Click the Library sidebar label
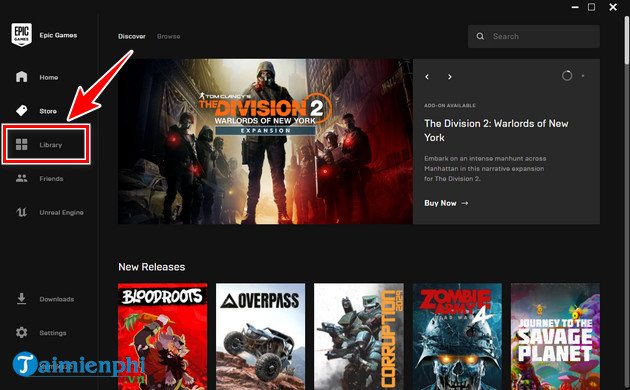This screenshot has width=630, height=390. point(51,145)
